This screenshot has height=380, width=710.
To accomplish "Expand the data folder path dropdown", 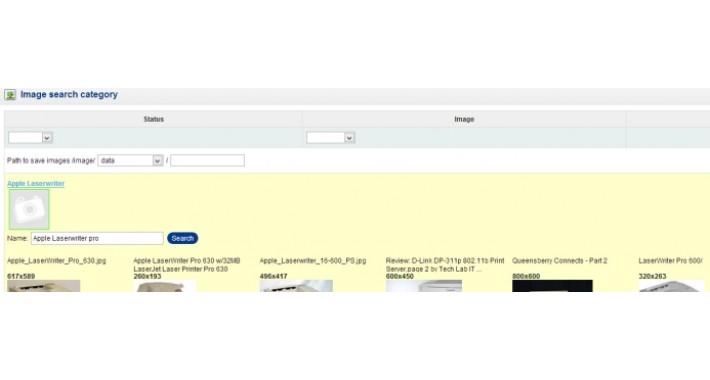I will click(130, 160).
